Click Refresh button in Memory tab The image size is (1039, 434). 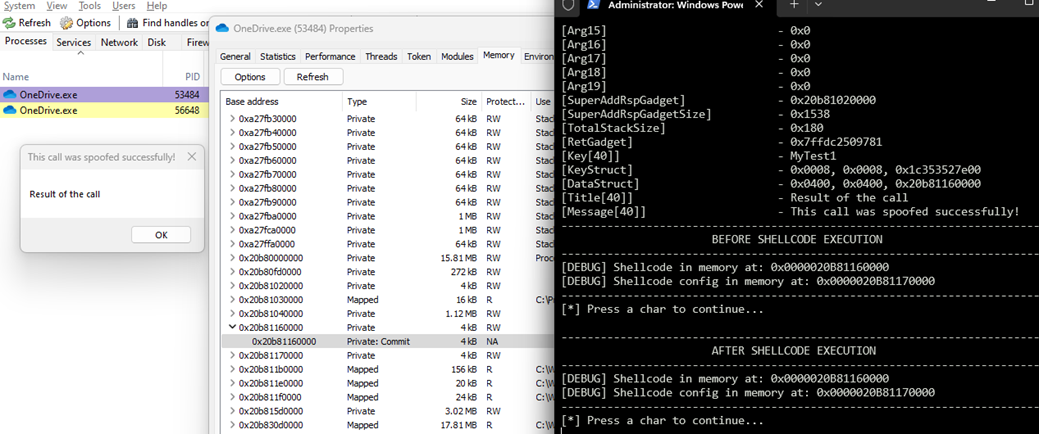pyautogui.click(x=313, y=77)
